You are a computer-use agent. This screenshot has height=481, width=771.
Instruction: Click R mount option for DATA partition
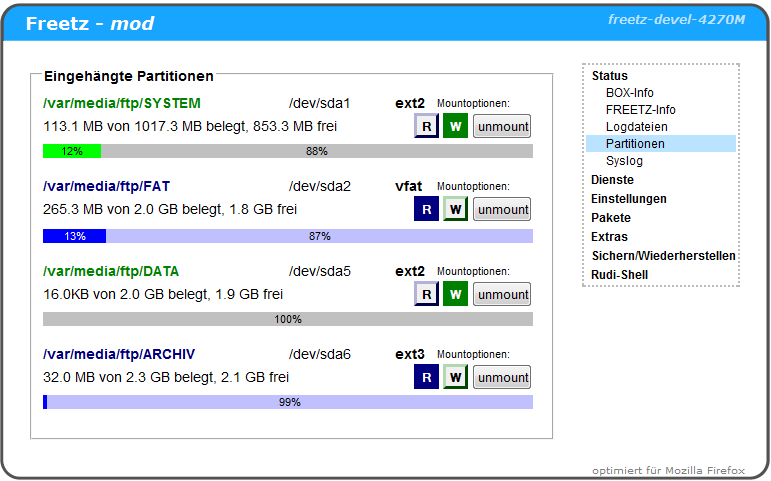click(x=426, y=294)
